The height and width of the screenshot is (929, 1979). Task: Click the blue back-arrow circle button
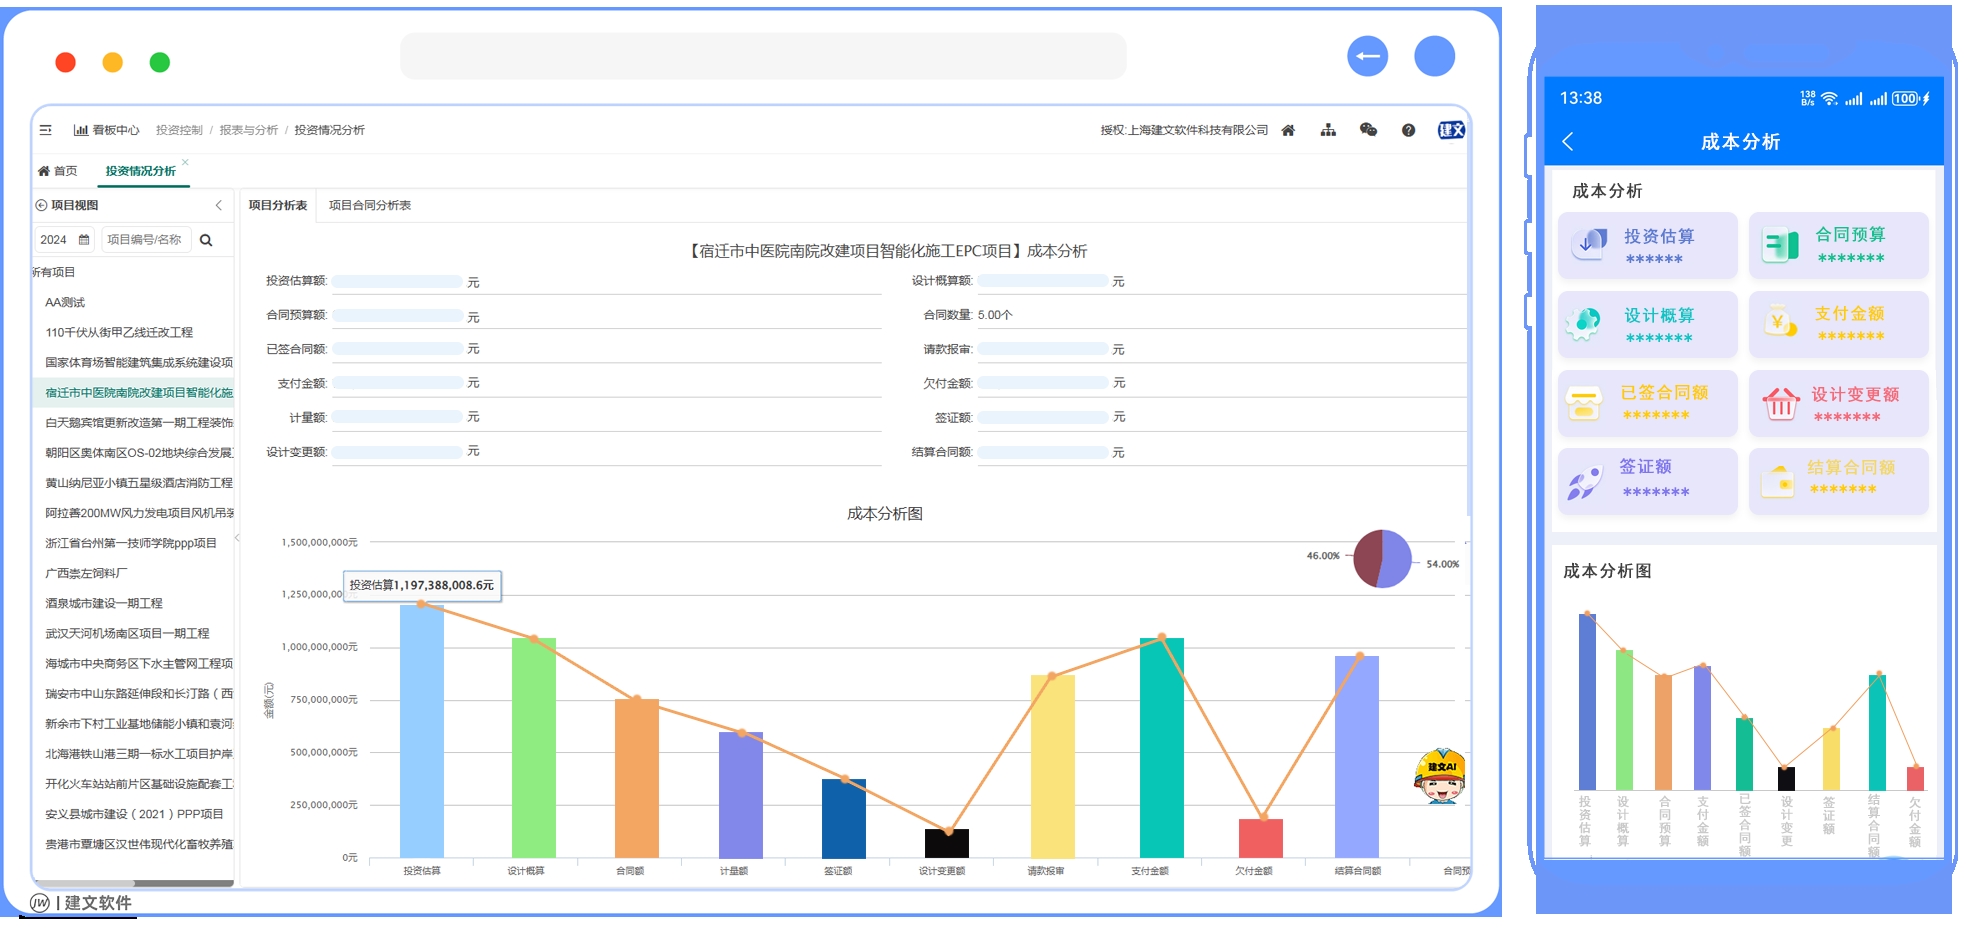coord(1367,56)
